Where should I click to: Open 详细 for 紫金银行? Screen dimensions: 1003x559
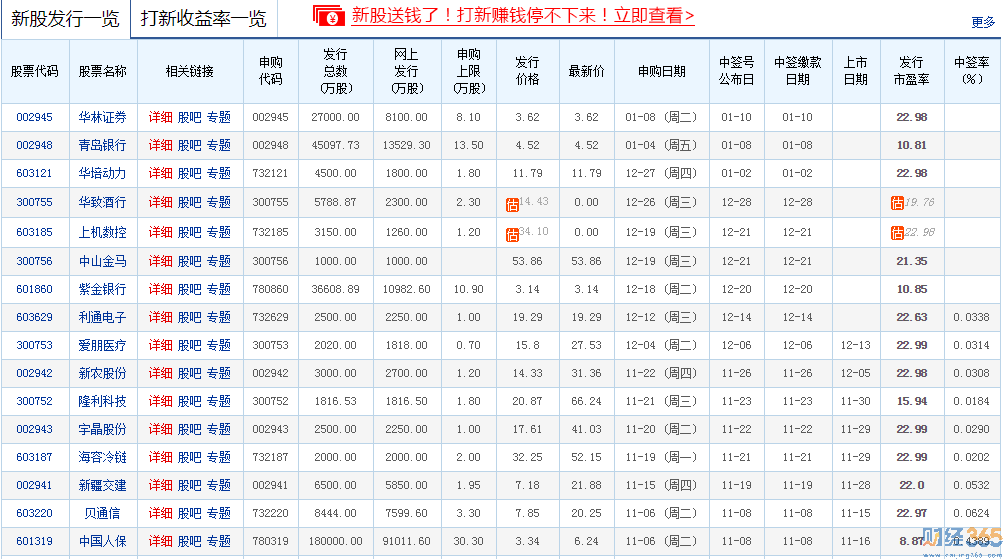click(161, 289)
